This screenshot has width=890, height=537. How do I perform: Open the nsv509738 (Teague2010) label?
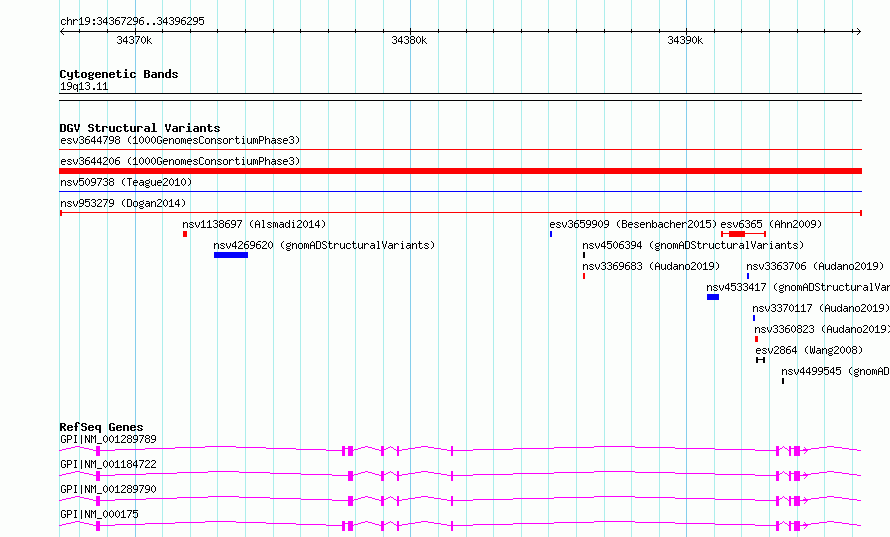pos(126,182)
